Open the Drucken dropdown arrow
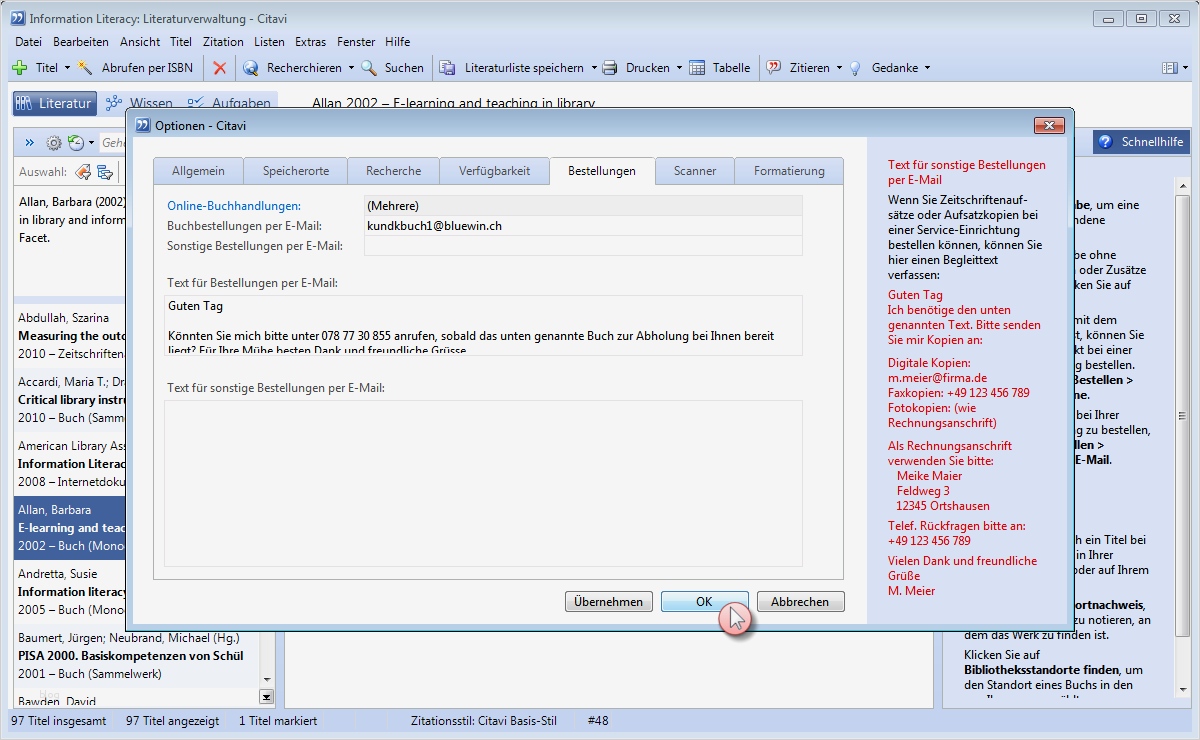Image resolution: width=1200 pixels, height=740 pixels. pos(679,68)
